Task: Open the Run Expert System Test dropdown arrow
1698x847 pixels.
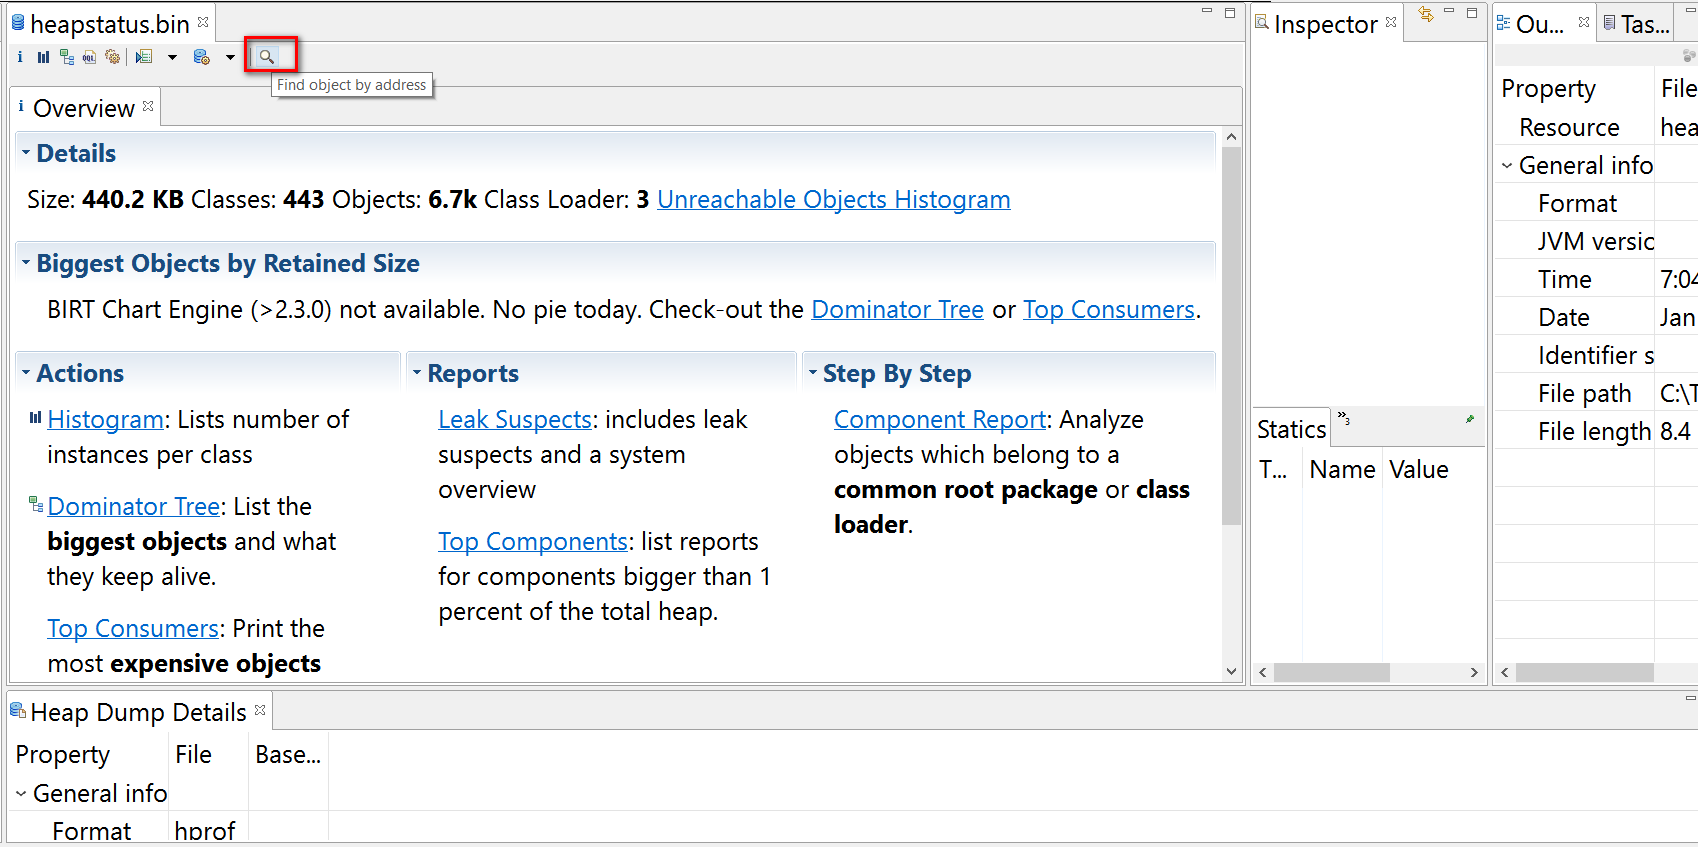Action: [x=172, y=57]
